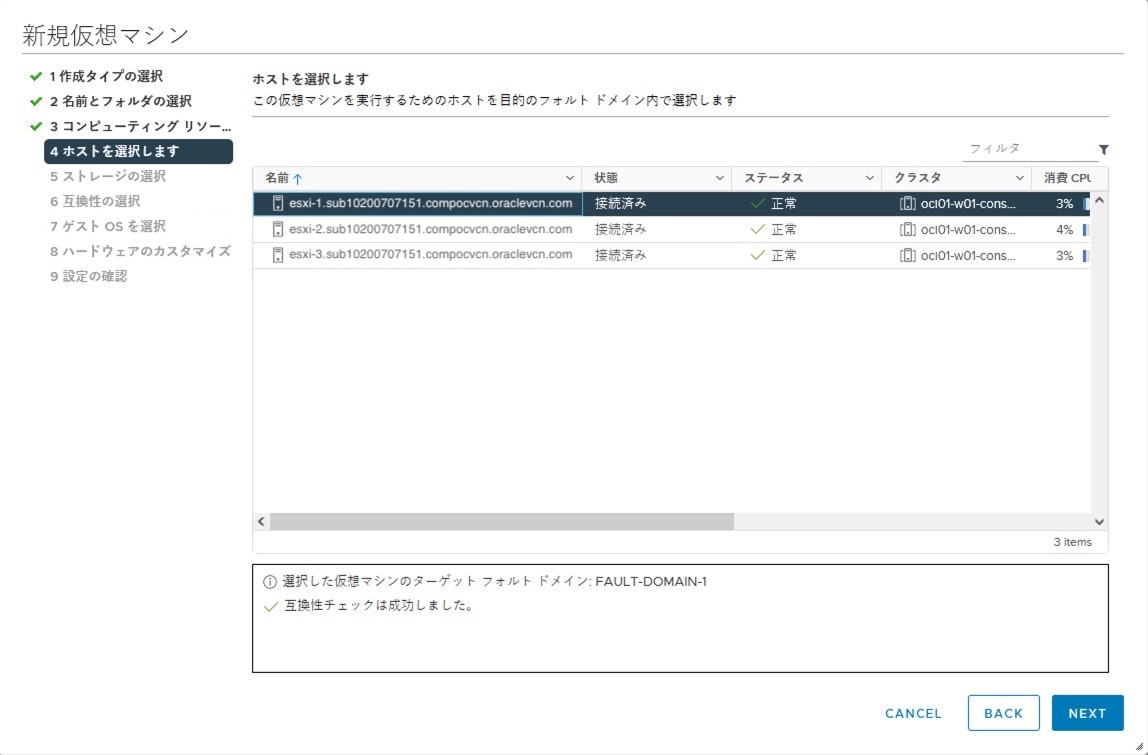This screenshot has width=1148, height=755.
Task: Click 接続済み cell in esxi-3 row
Action: [x=621, y=255]
